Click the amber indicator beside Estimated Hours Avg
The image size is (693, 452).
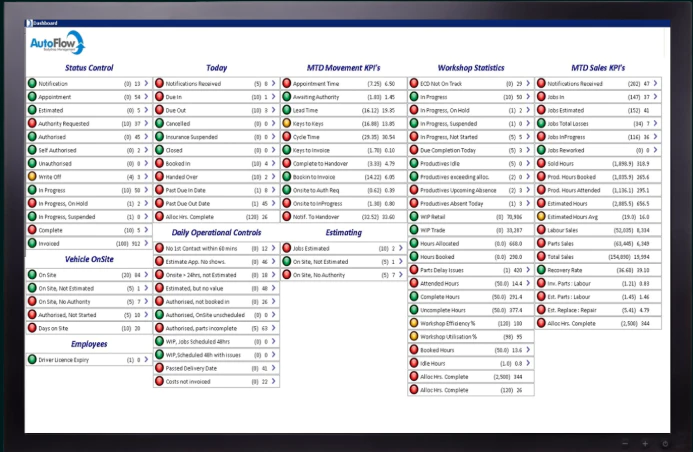coord(541,217)
